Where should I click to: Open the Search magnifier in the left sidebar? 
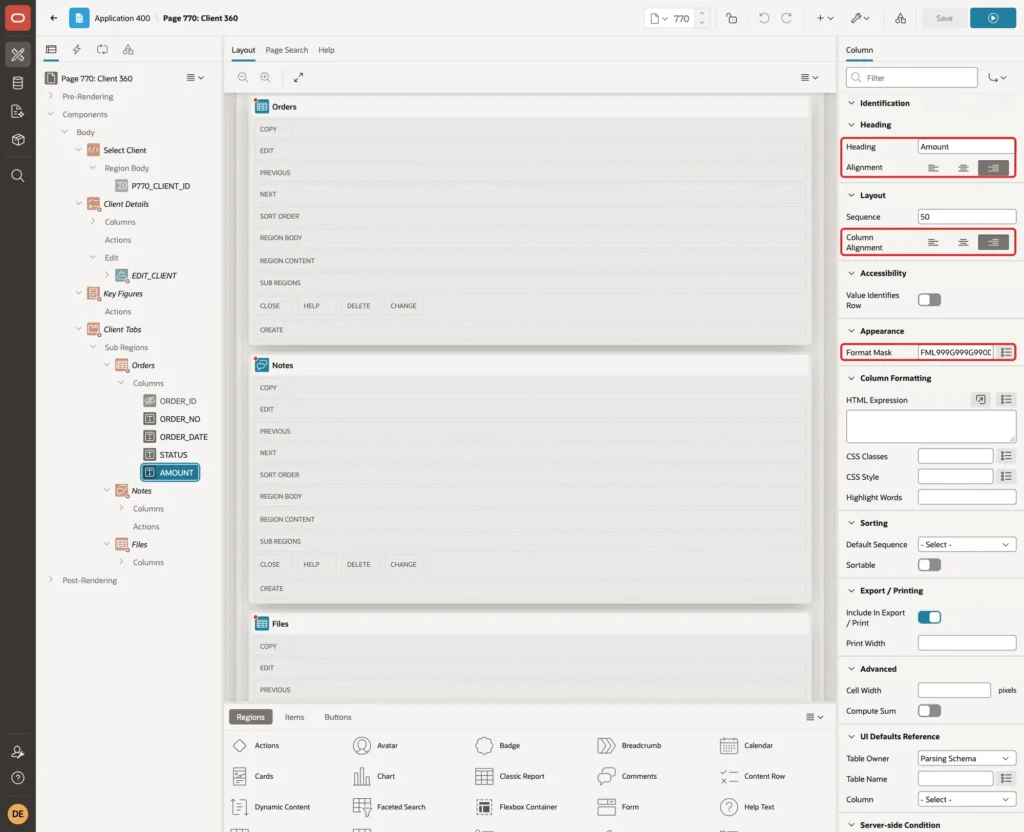point(18,176)
